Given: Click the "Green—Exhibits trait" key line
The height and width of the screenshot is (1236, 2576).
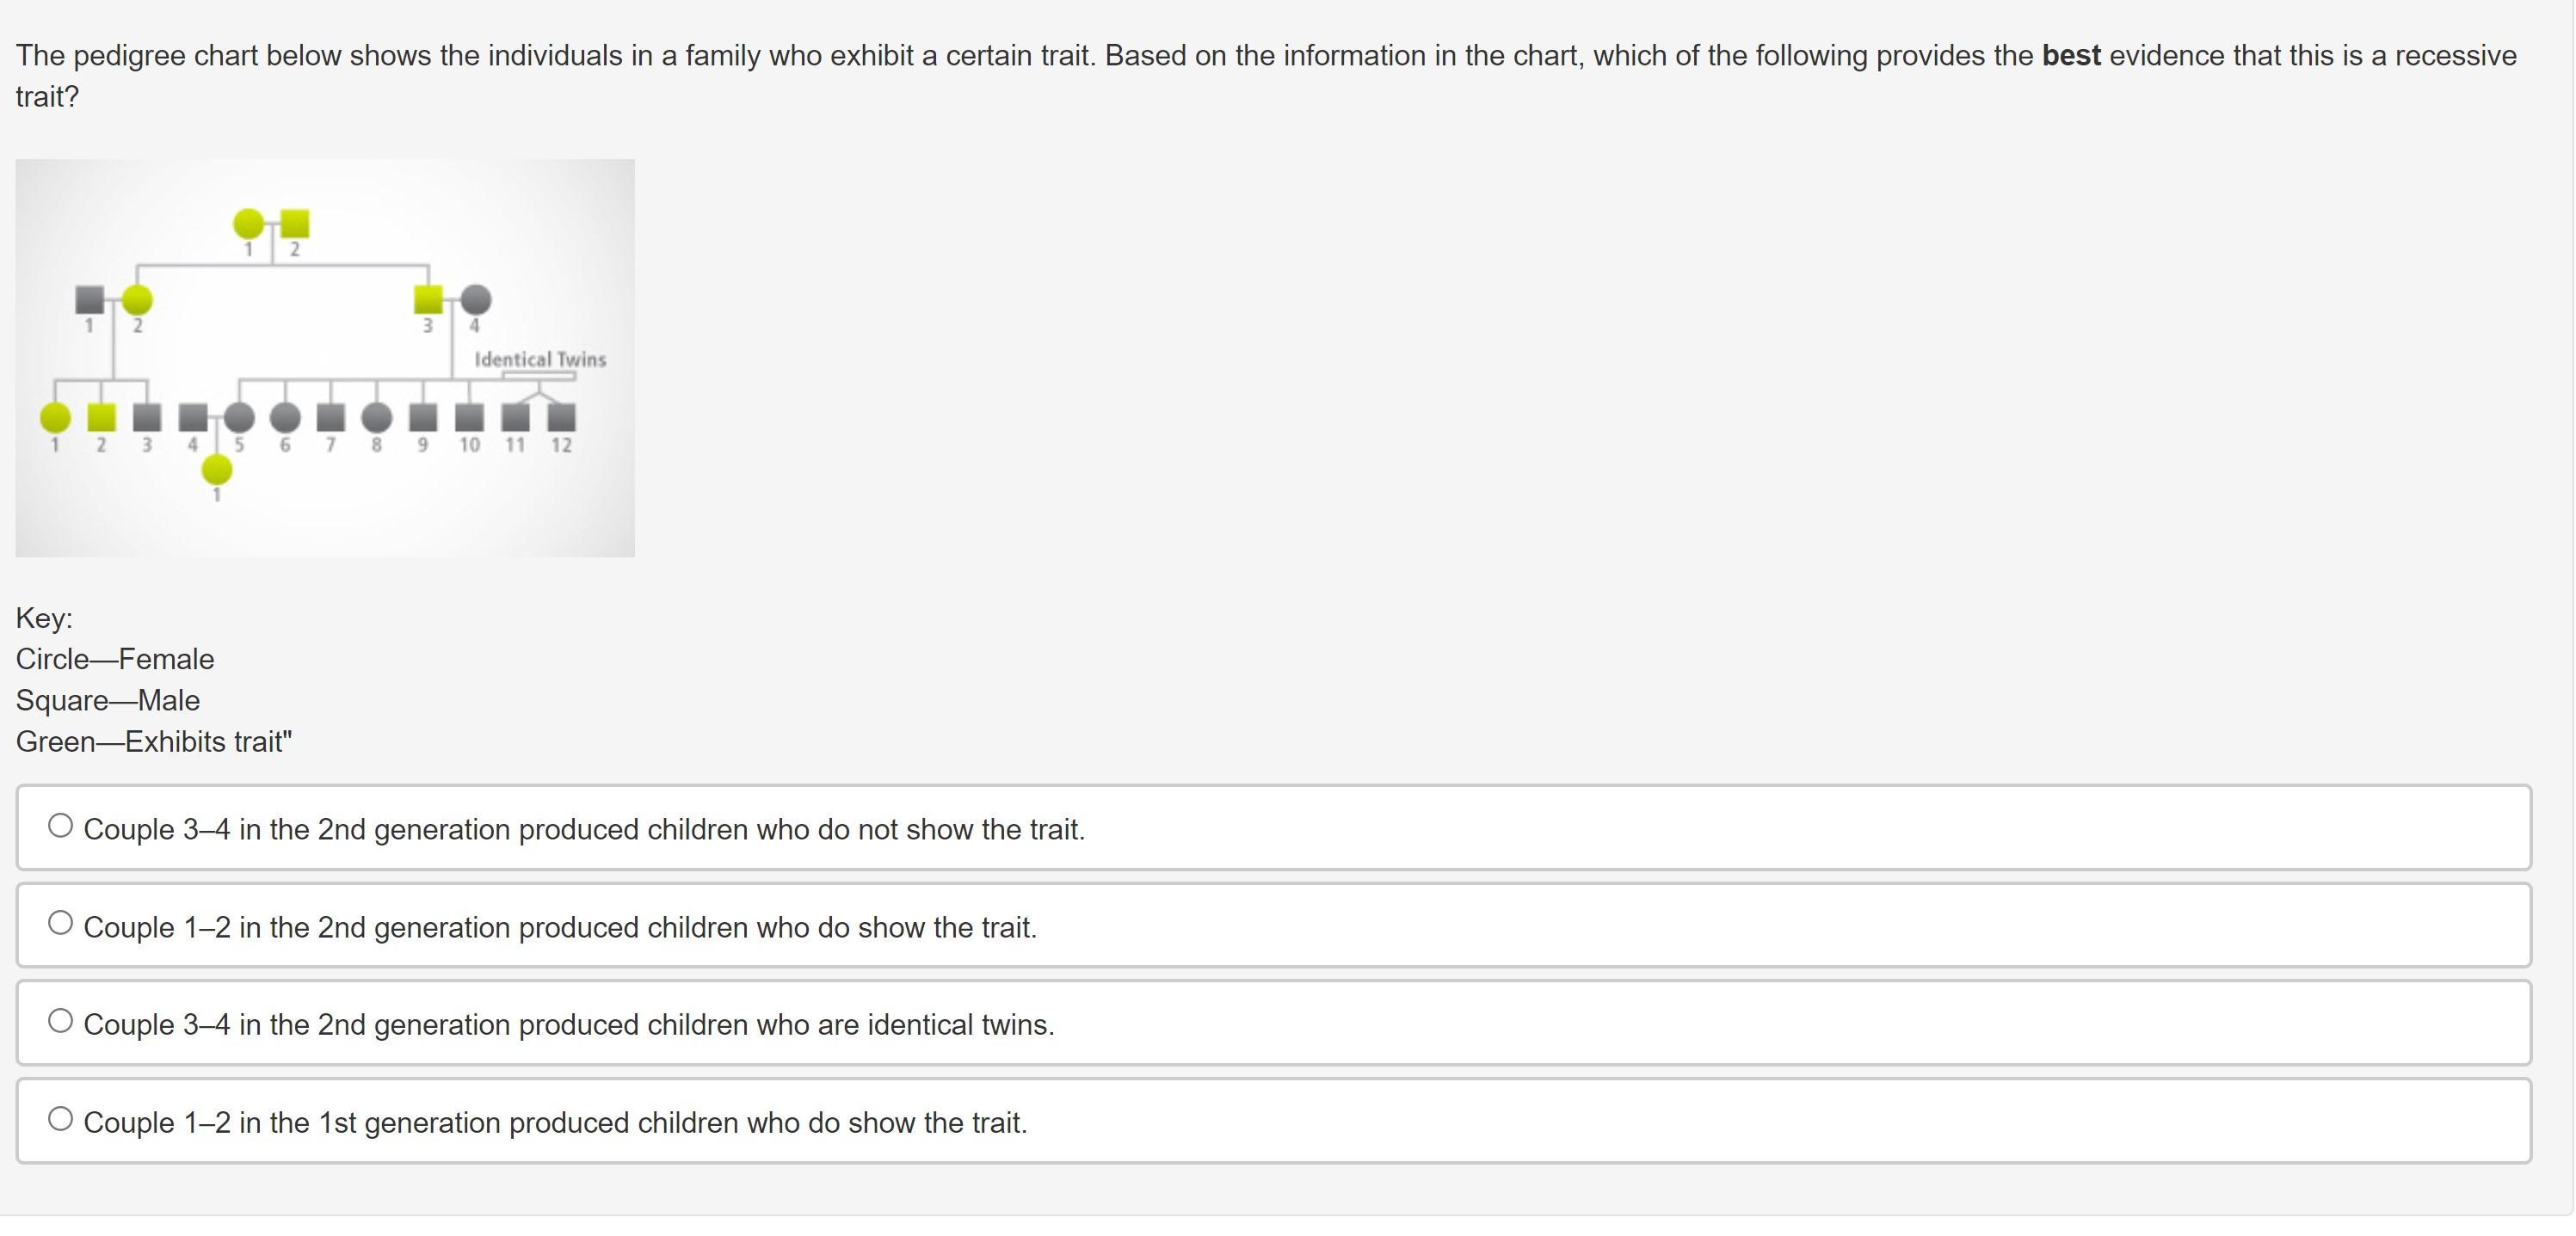Looking at the screenshot, I should 154,742.
